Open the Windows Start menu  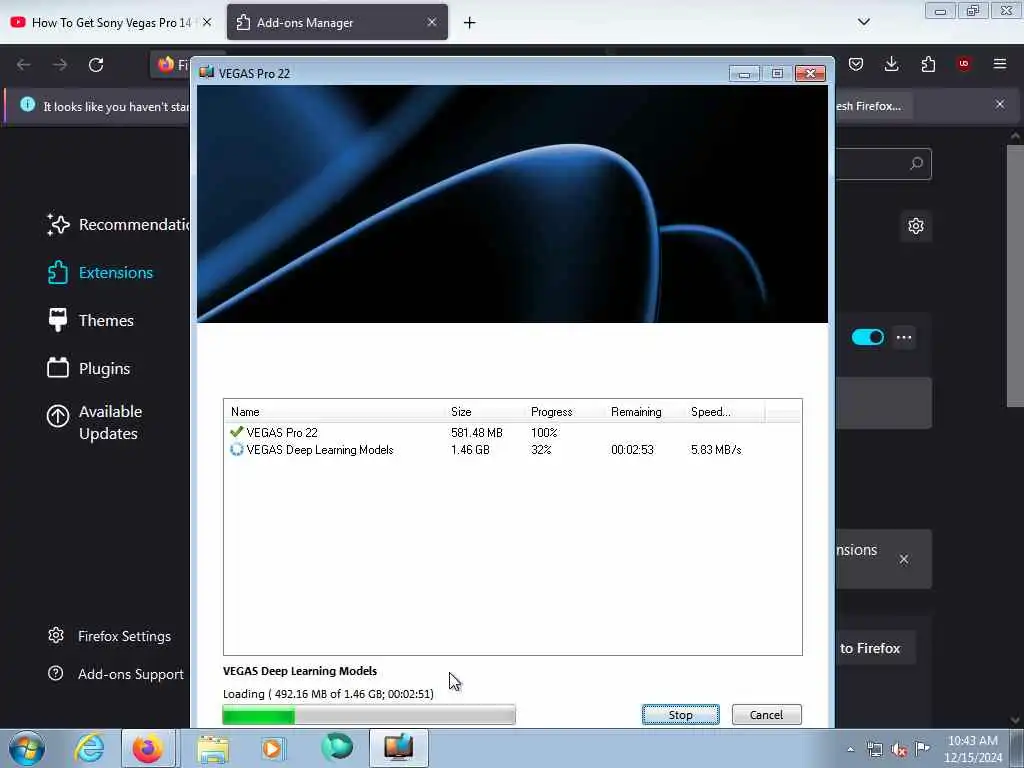26,748
